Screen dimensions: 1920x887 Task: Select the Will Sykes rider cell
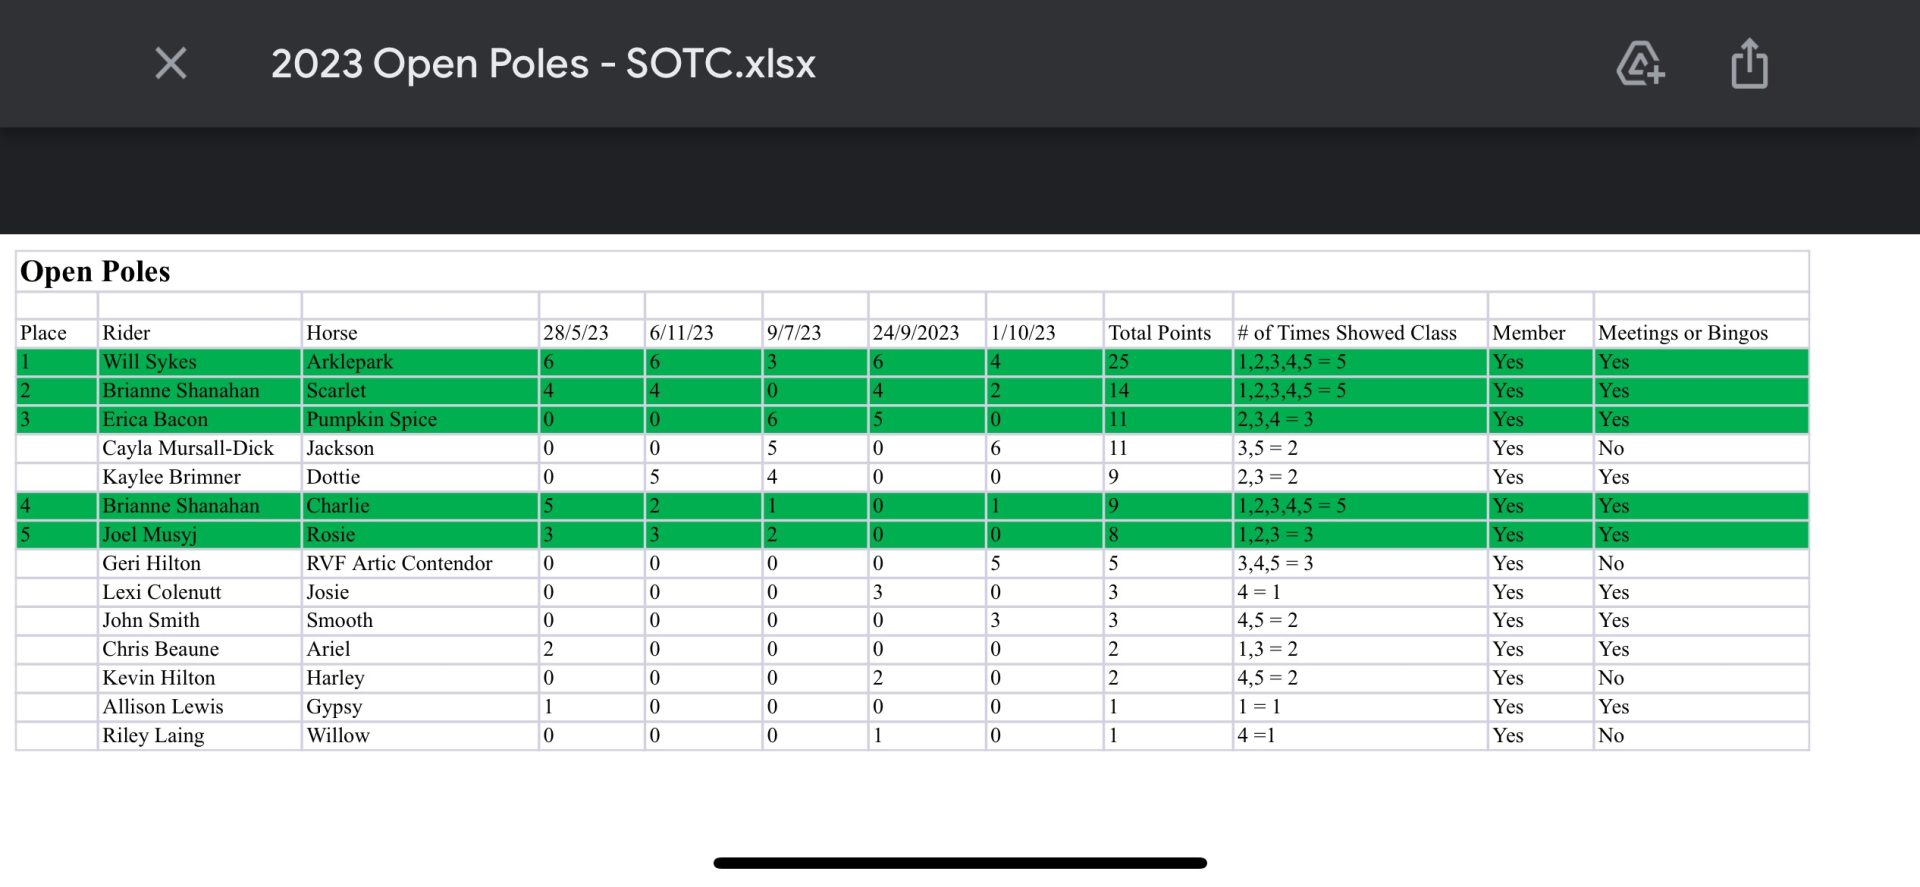point(200,362)
